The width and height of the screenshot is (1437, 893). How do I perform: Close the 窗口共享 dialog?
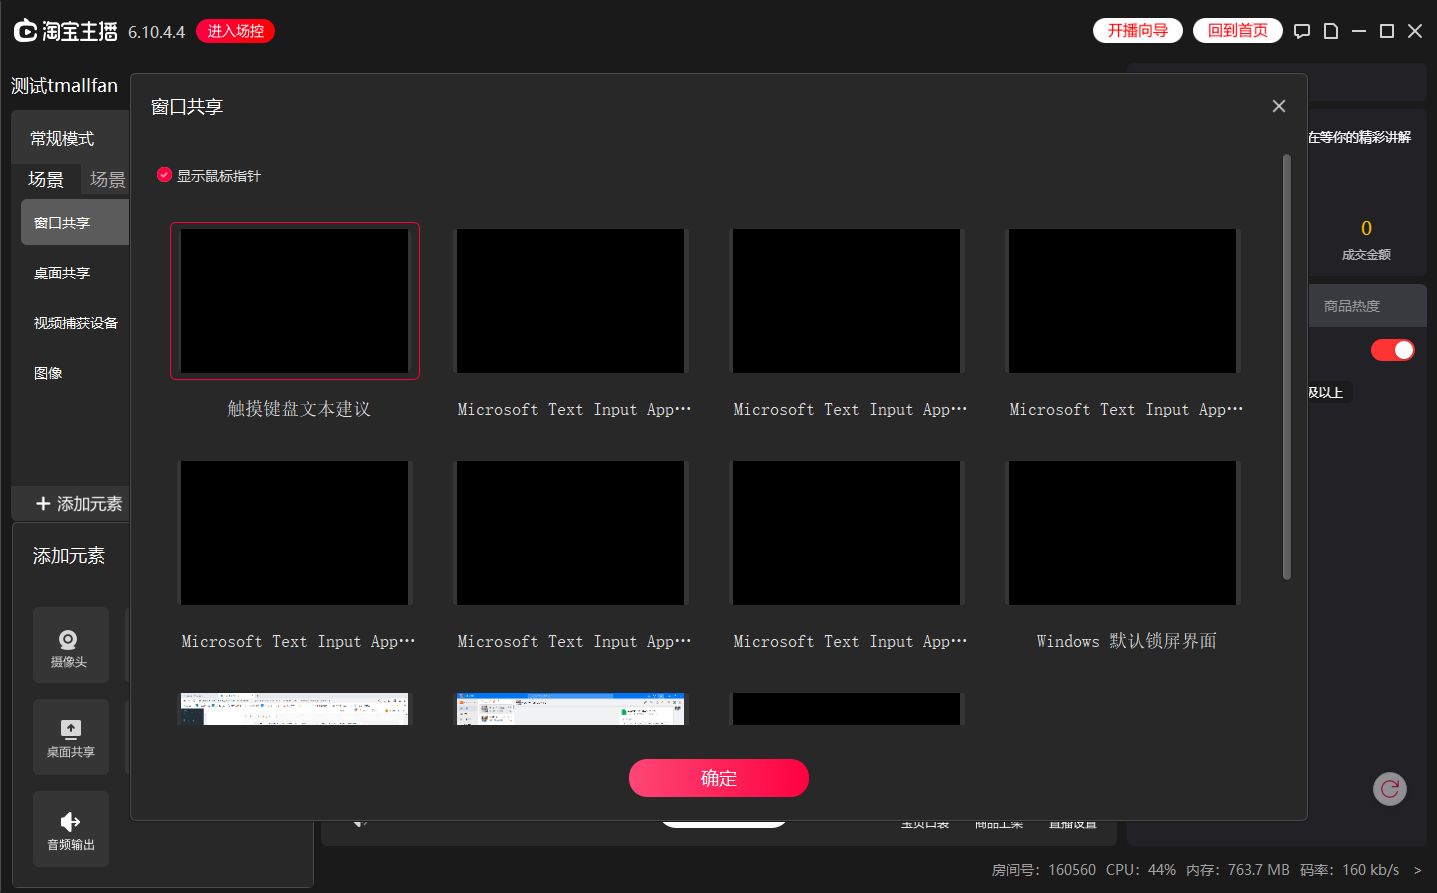pyautogui.click(x=1278, y=106)
